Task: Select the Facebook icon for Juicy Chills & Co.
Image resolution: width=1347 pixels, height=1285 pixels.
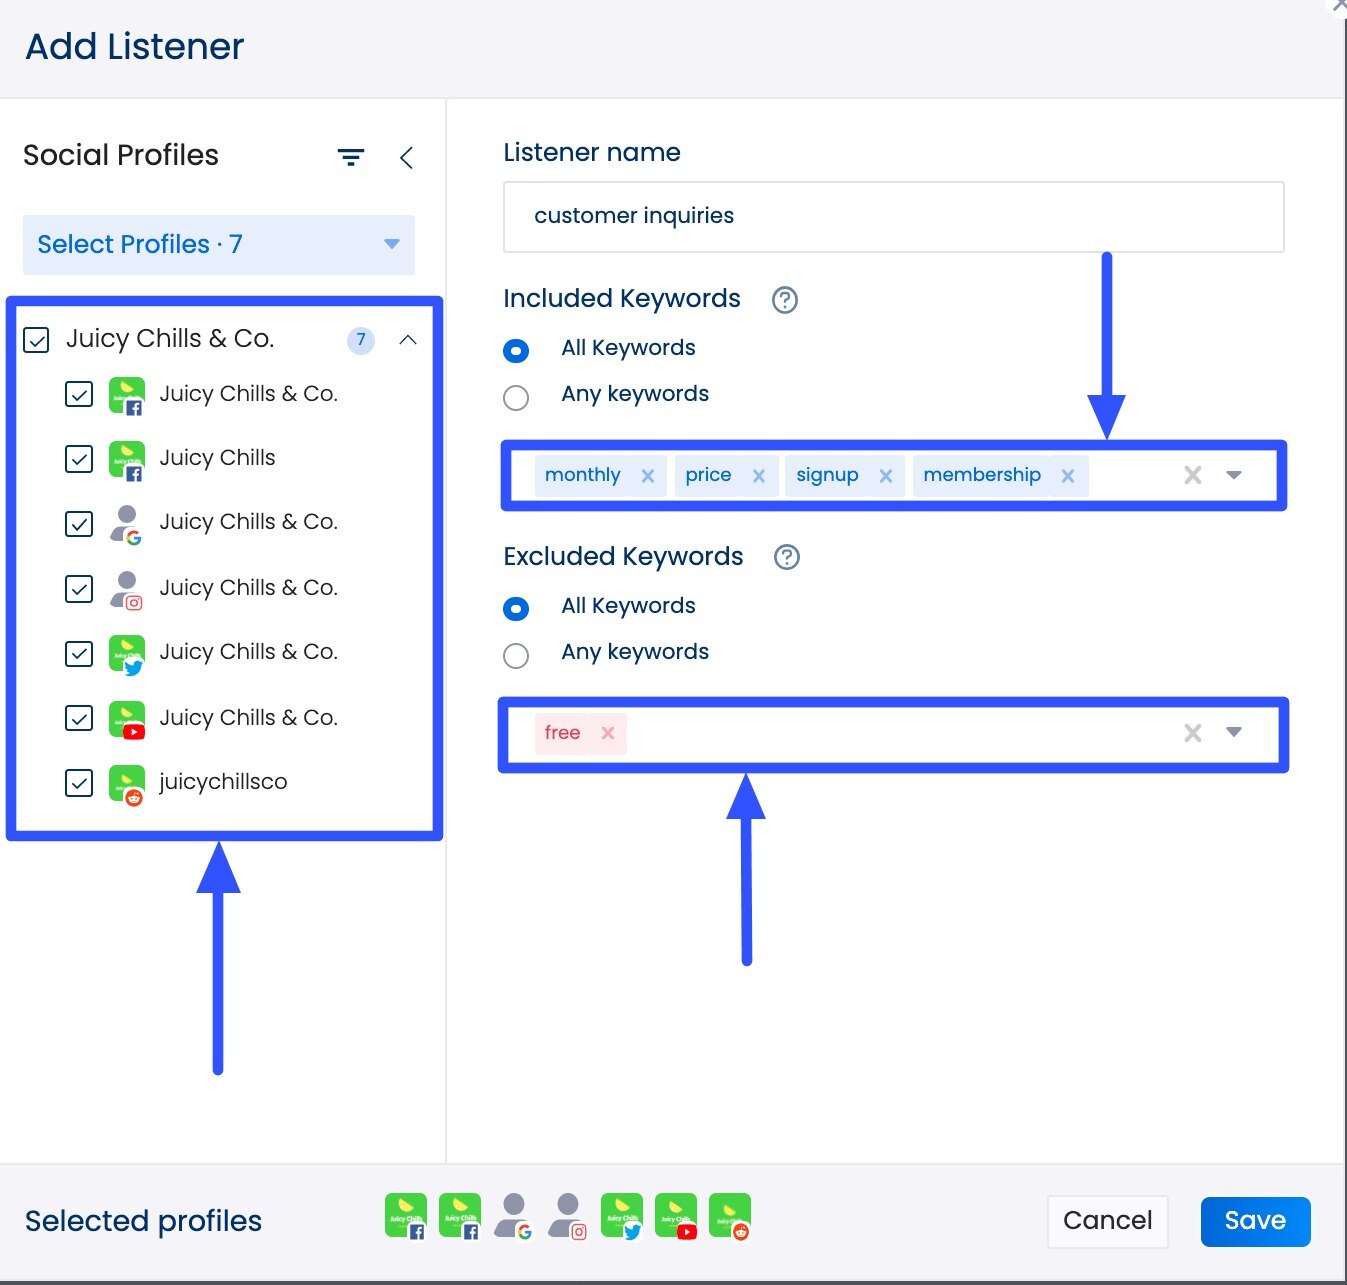Action: click(127, 395)
